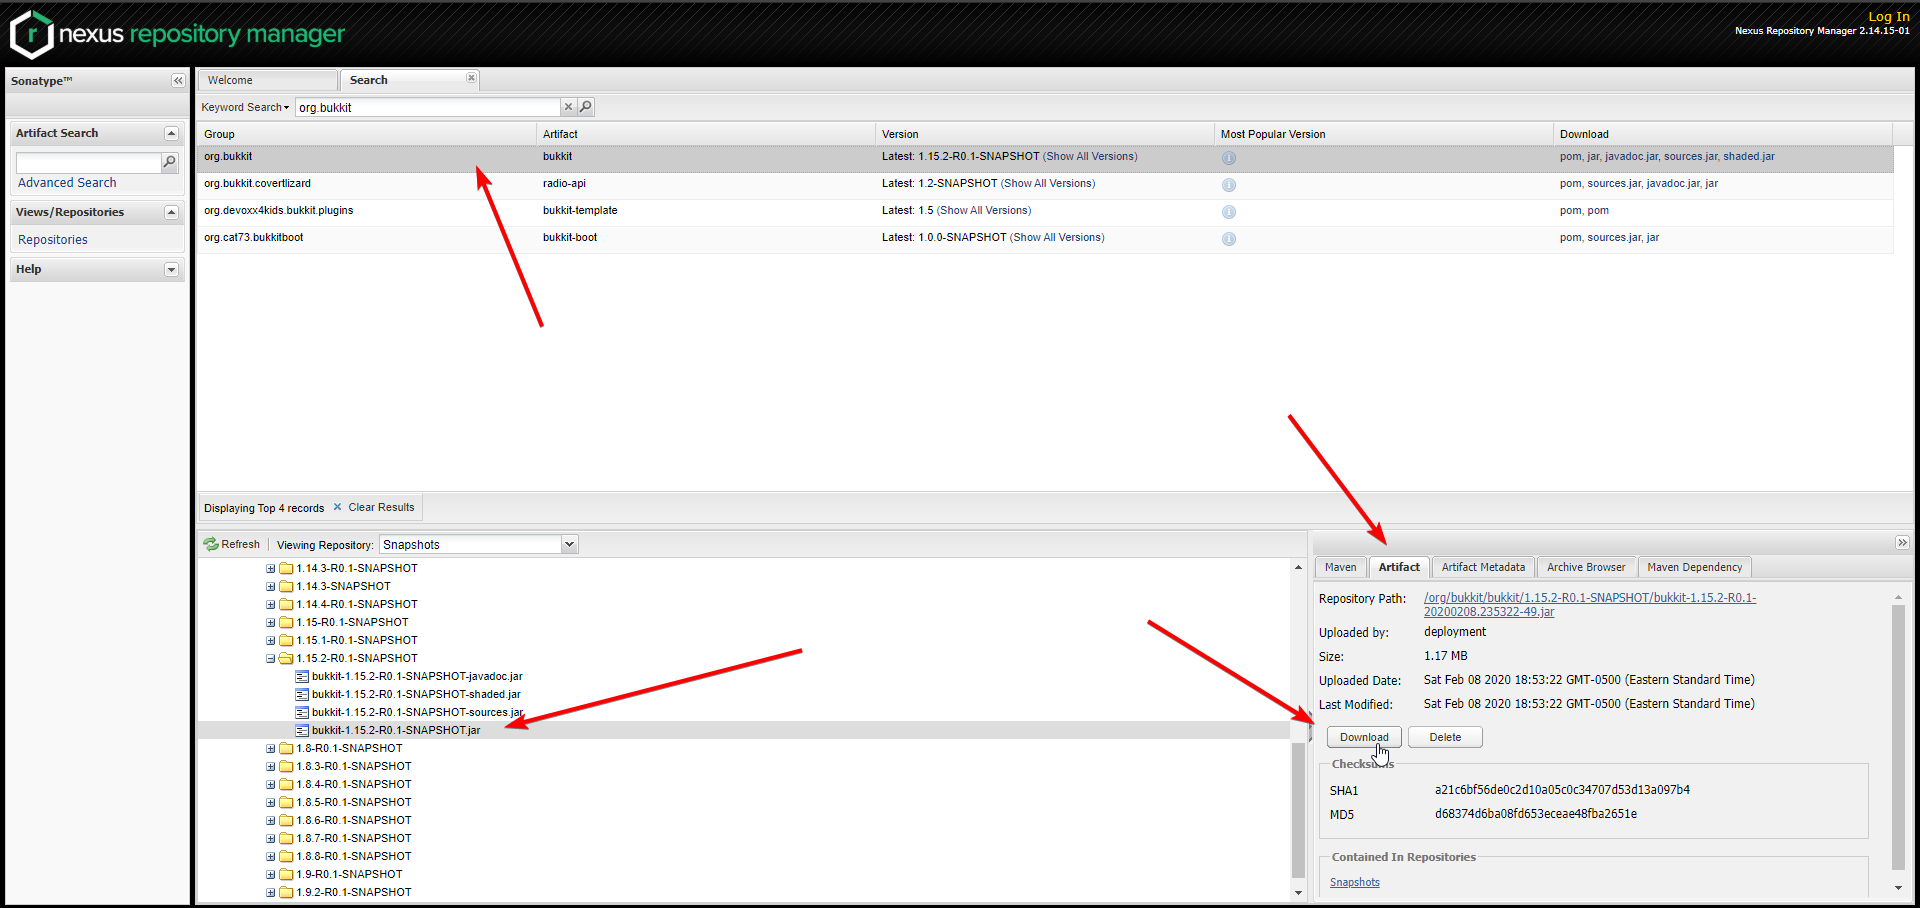Expand the 1.8-R0.1-SNAPSHOT folder

pyautogui.click(x=271, y=749)
